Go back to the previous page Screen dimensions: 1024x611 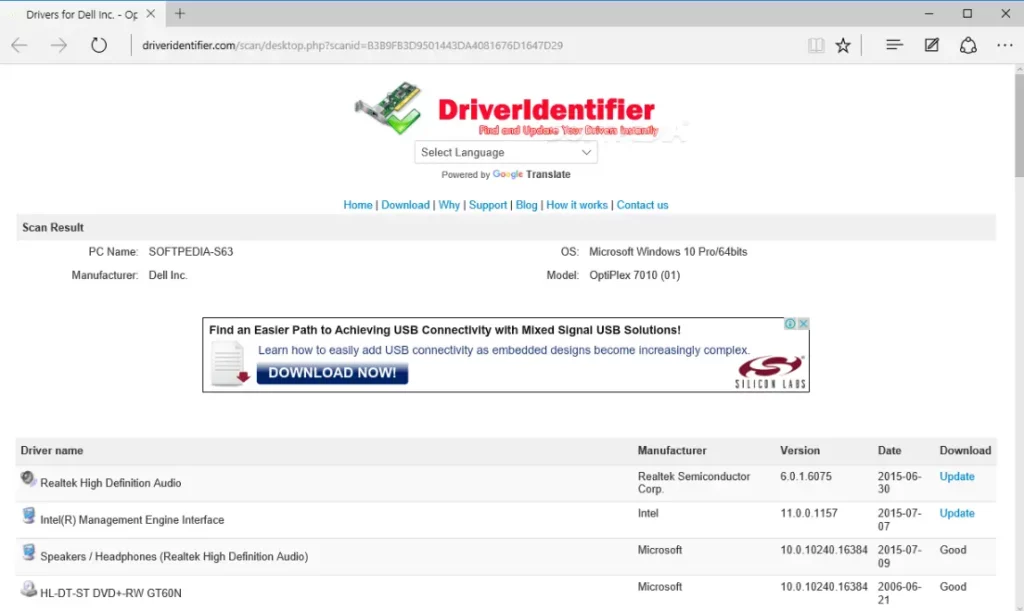pyautogui.click(x=20, y=45)
